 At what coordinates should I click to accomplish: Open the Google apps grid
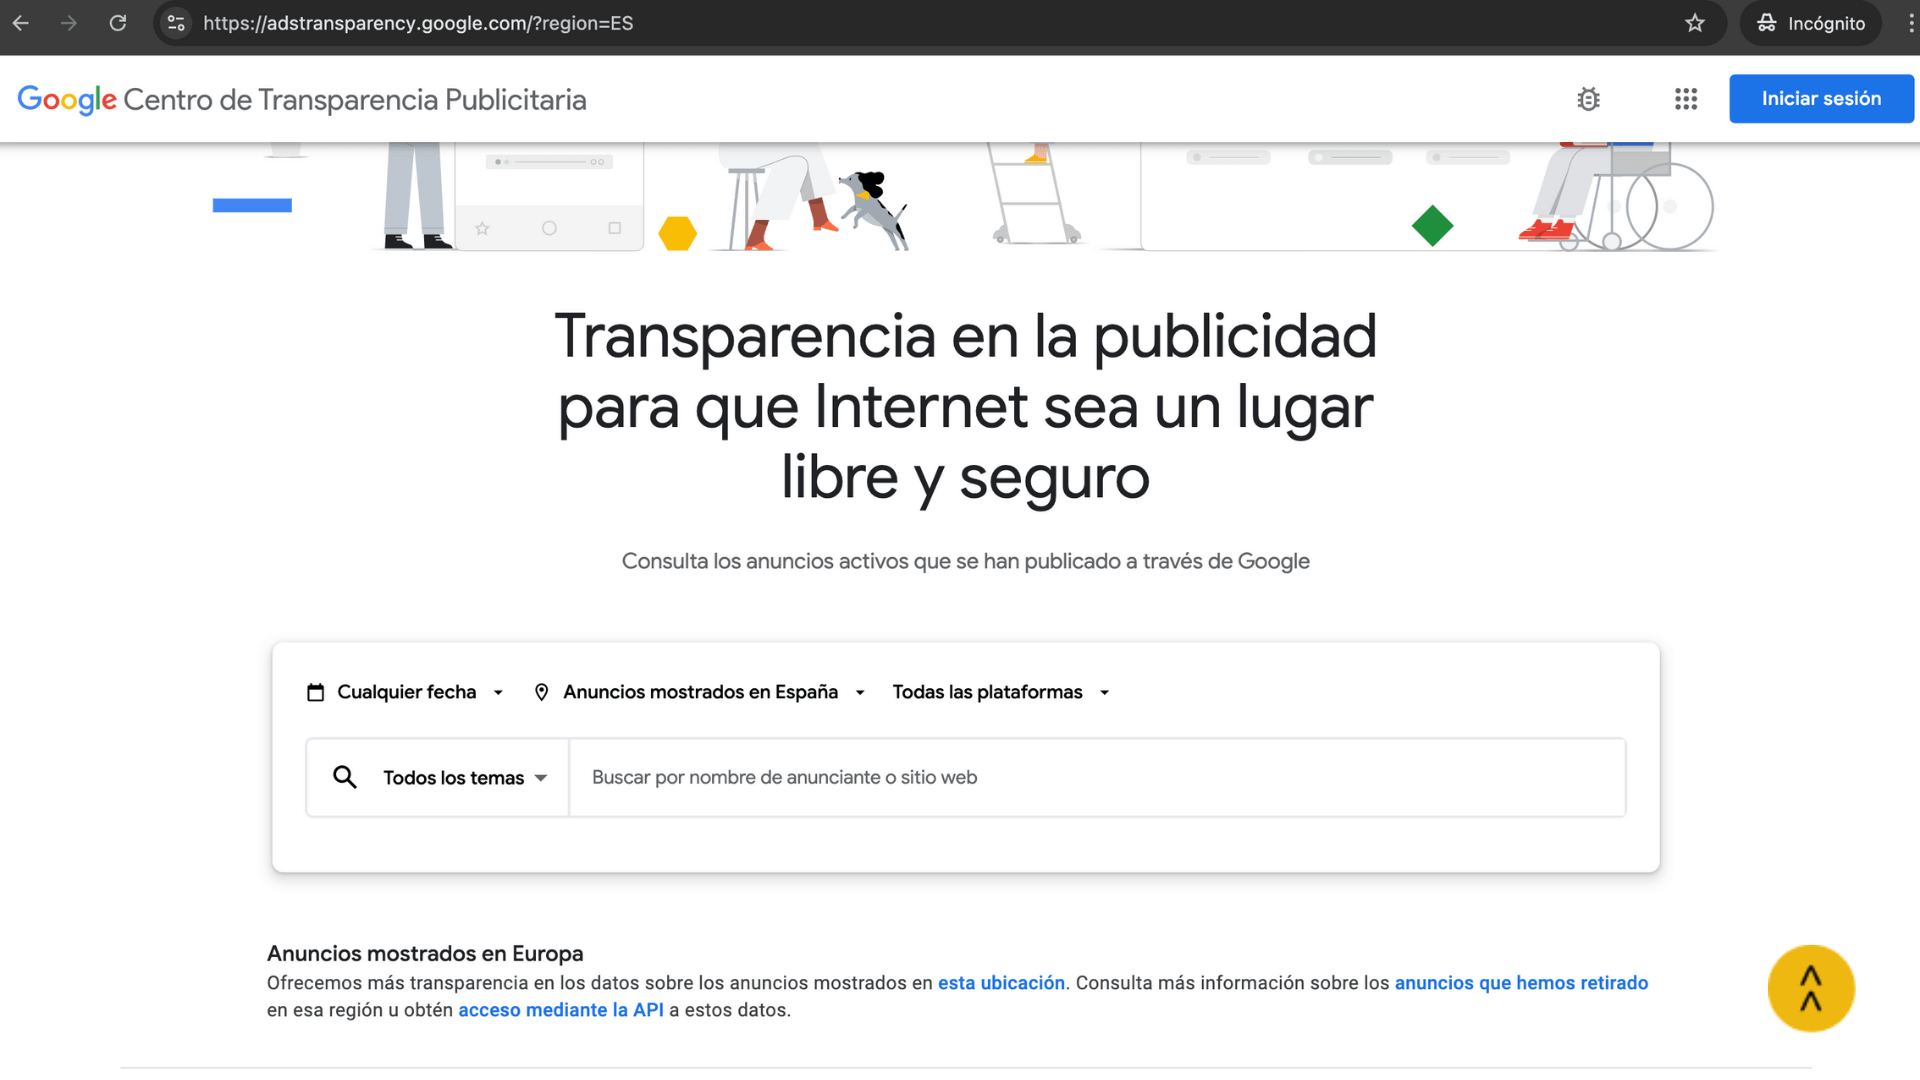[x=1686, y=99]
